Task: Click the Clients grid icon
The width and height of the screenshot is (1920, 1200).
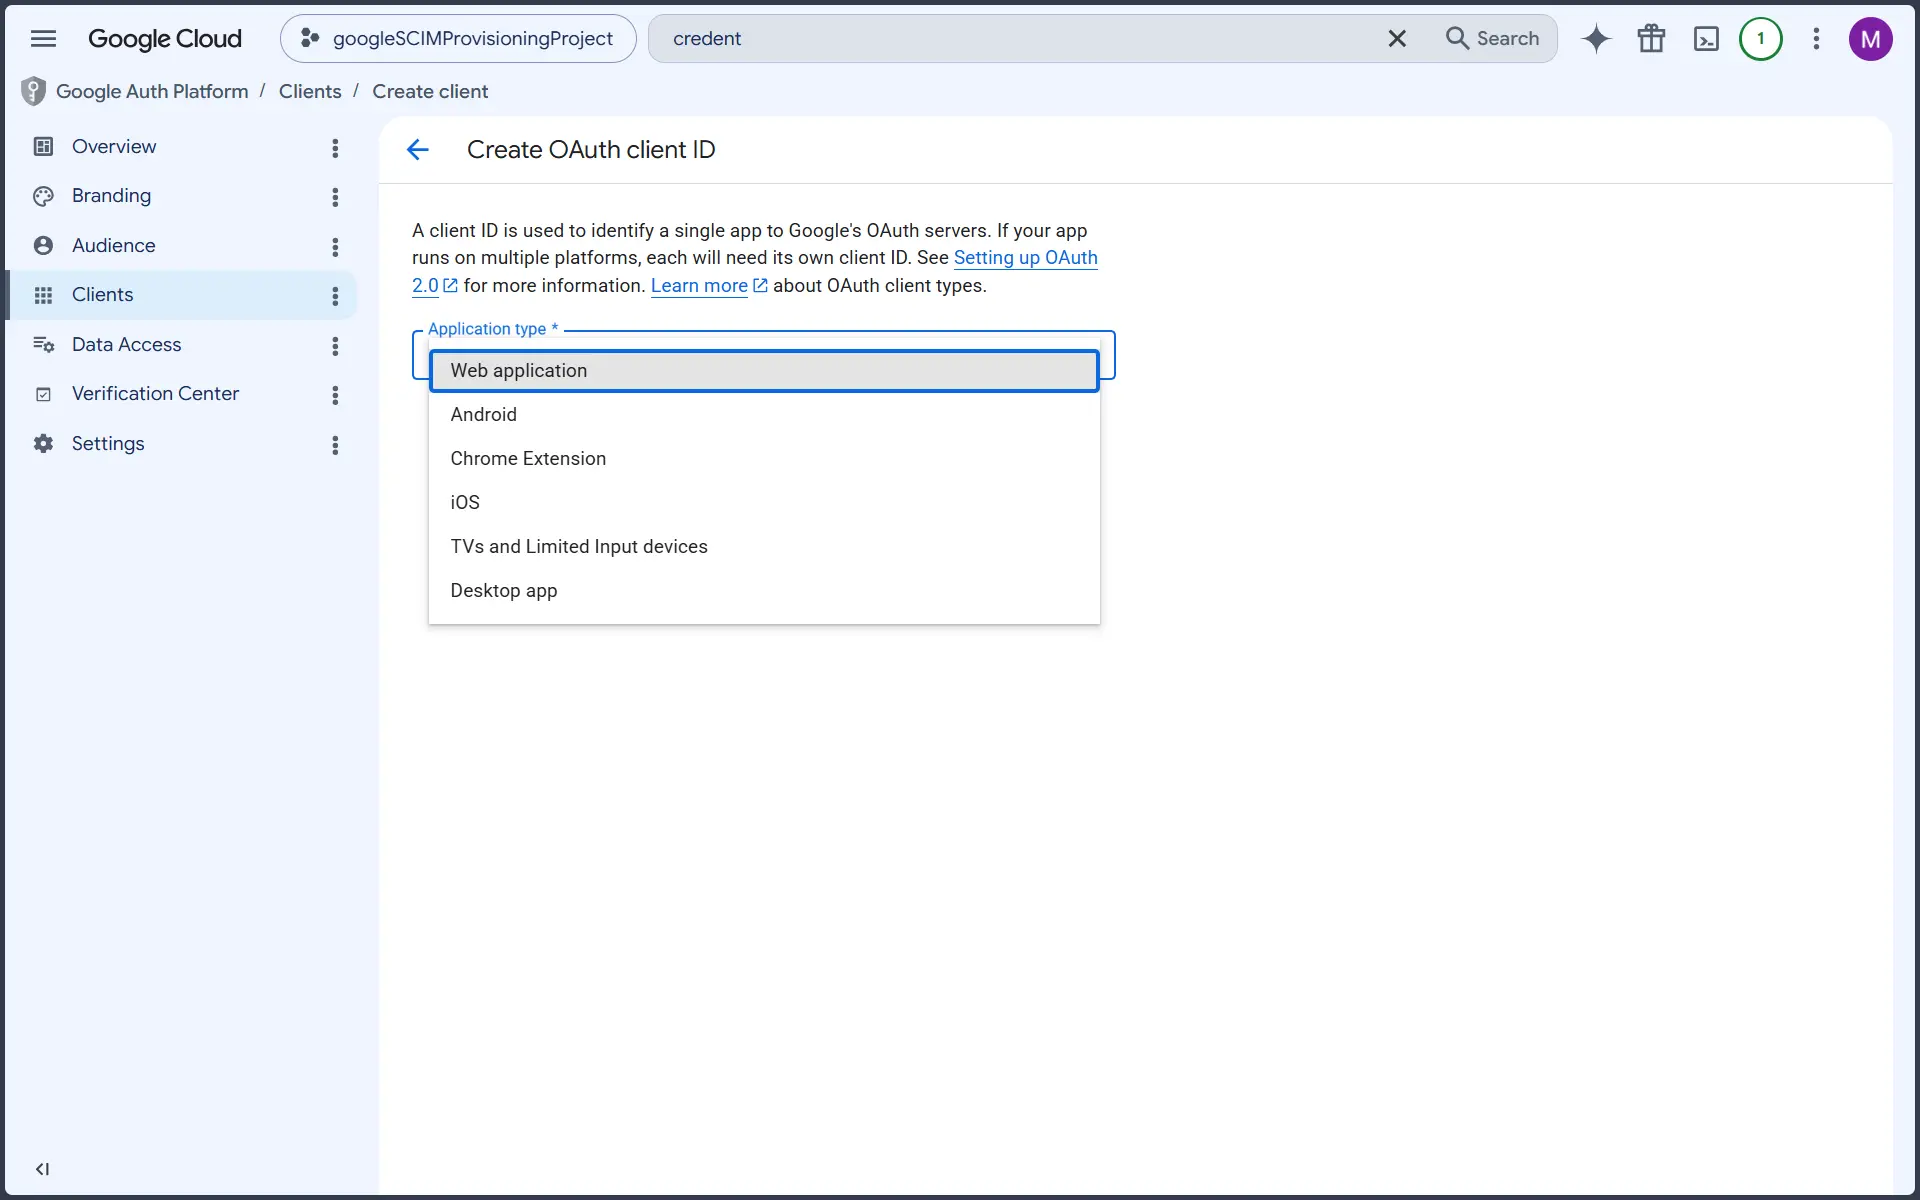Action: tap(43, 295)
